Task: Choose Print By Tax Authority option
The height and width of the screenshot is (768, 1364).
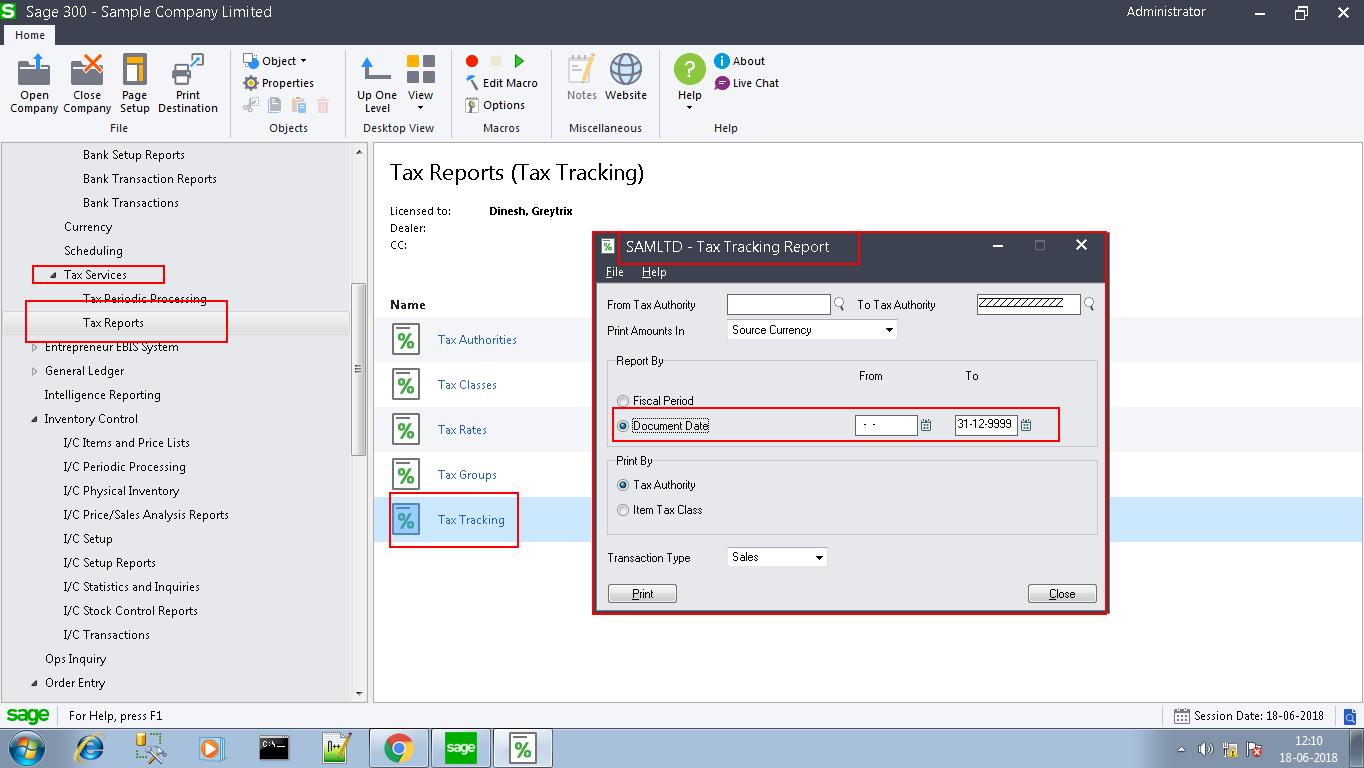Action: (623, 485)
